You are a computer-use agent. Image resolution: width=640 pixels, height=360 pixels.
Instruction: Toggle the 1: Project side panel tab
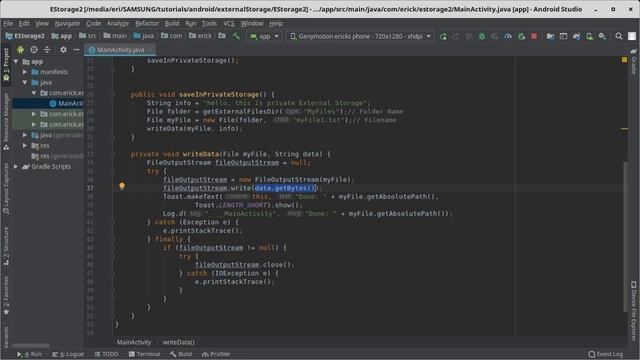coord(6,65)
